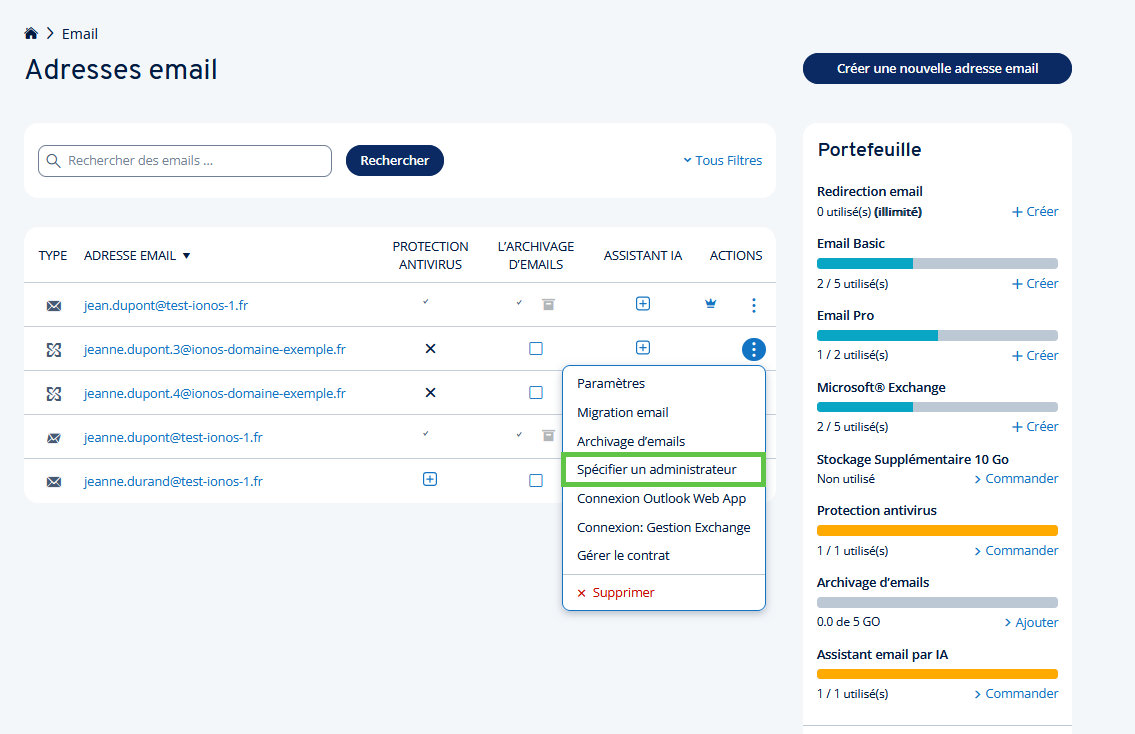
Task: Click the active three-dot button for jeanne.dupont.3
Action: pyautogui.click(x=754, y=349)
